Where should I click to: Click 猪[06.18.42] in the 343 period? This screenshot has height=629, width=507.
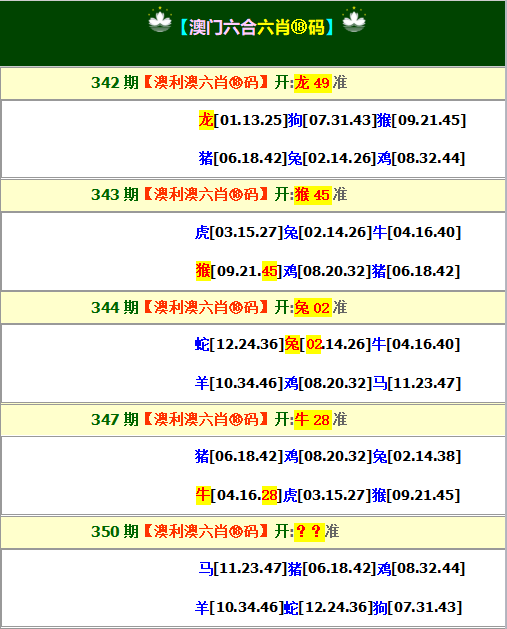[x=416, y=271]
